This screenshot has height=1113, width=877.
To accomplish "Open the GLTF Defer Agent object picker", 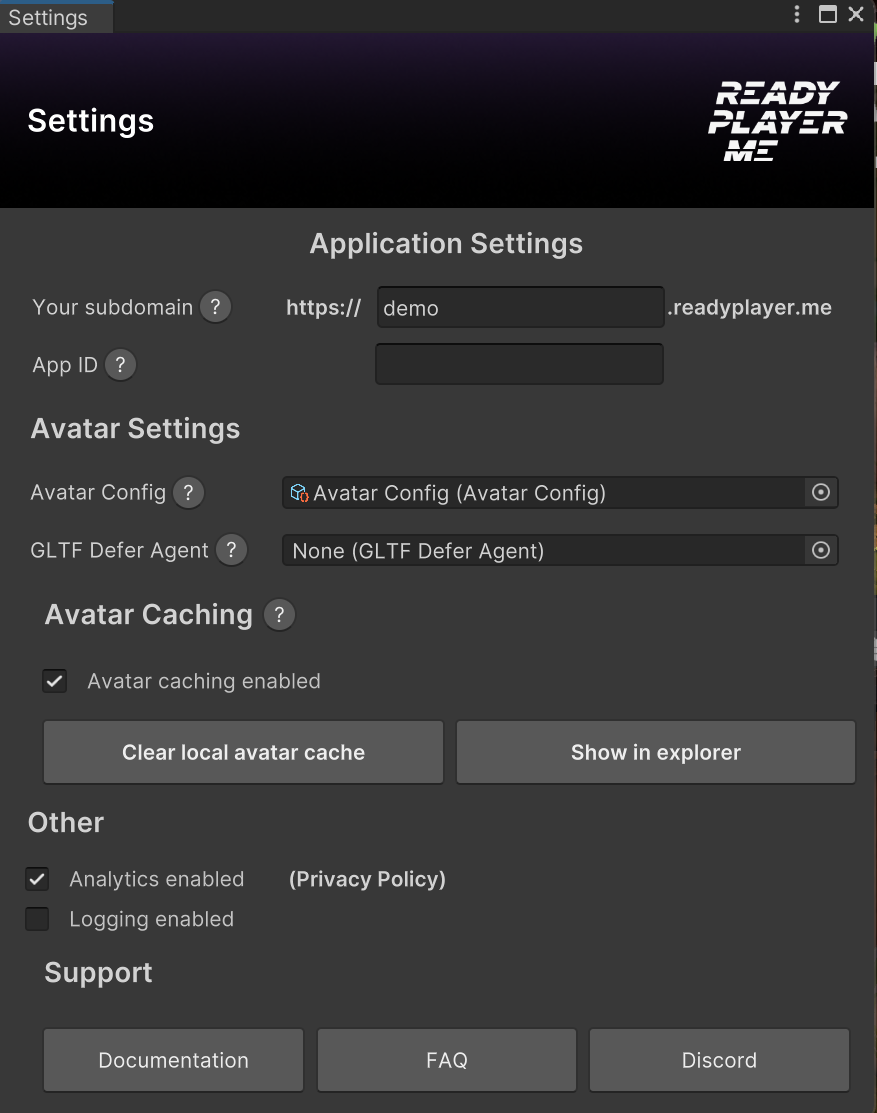I will pos(820,550).
